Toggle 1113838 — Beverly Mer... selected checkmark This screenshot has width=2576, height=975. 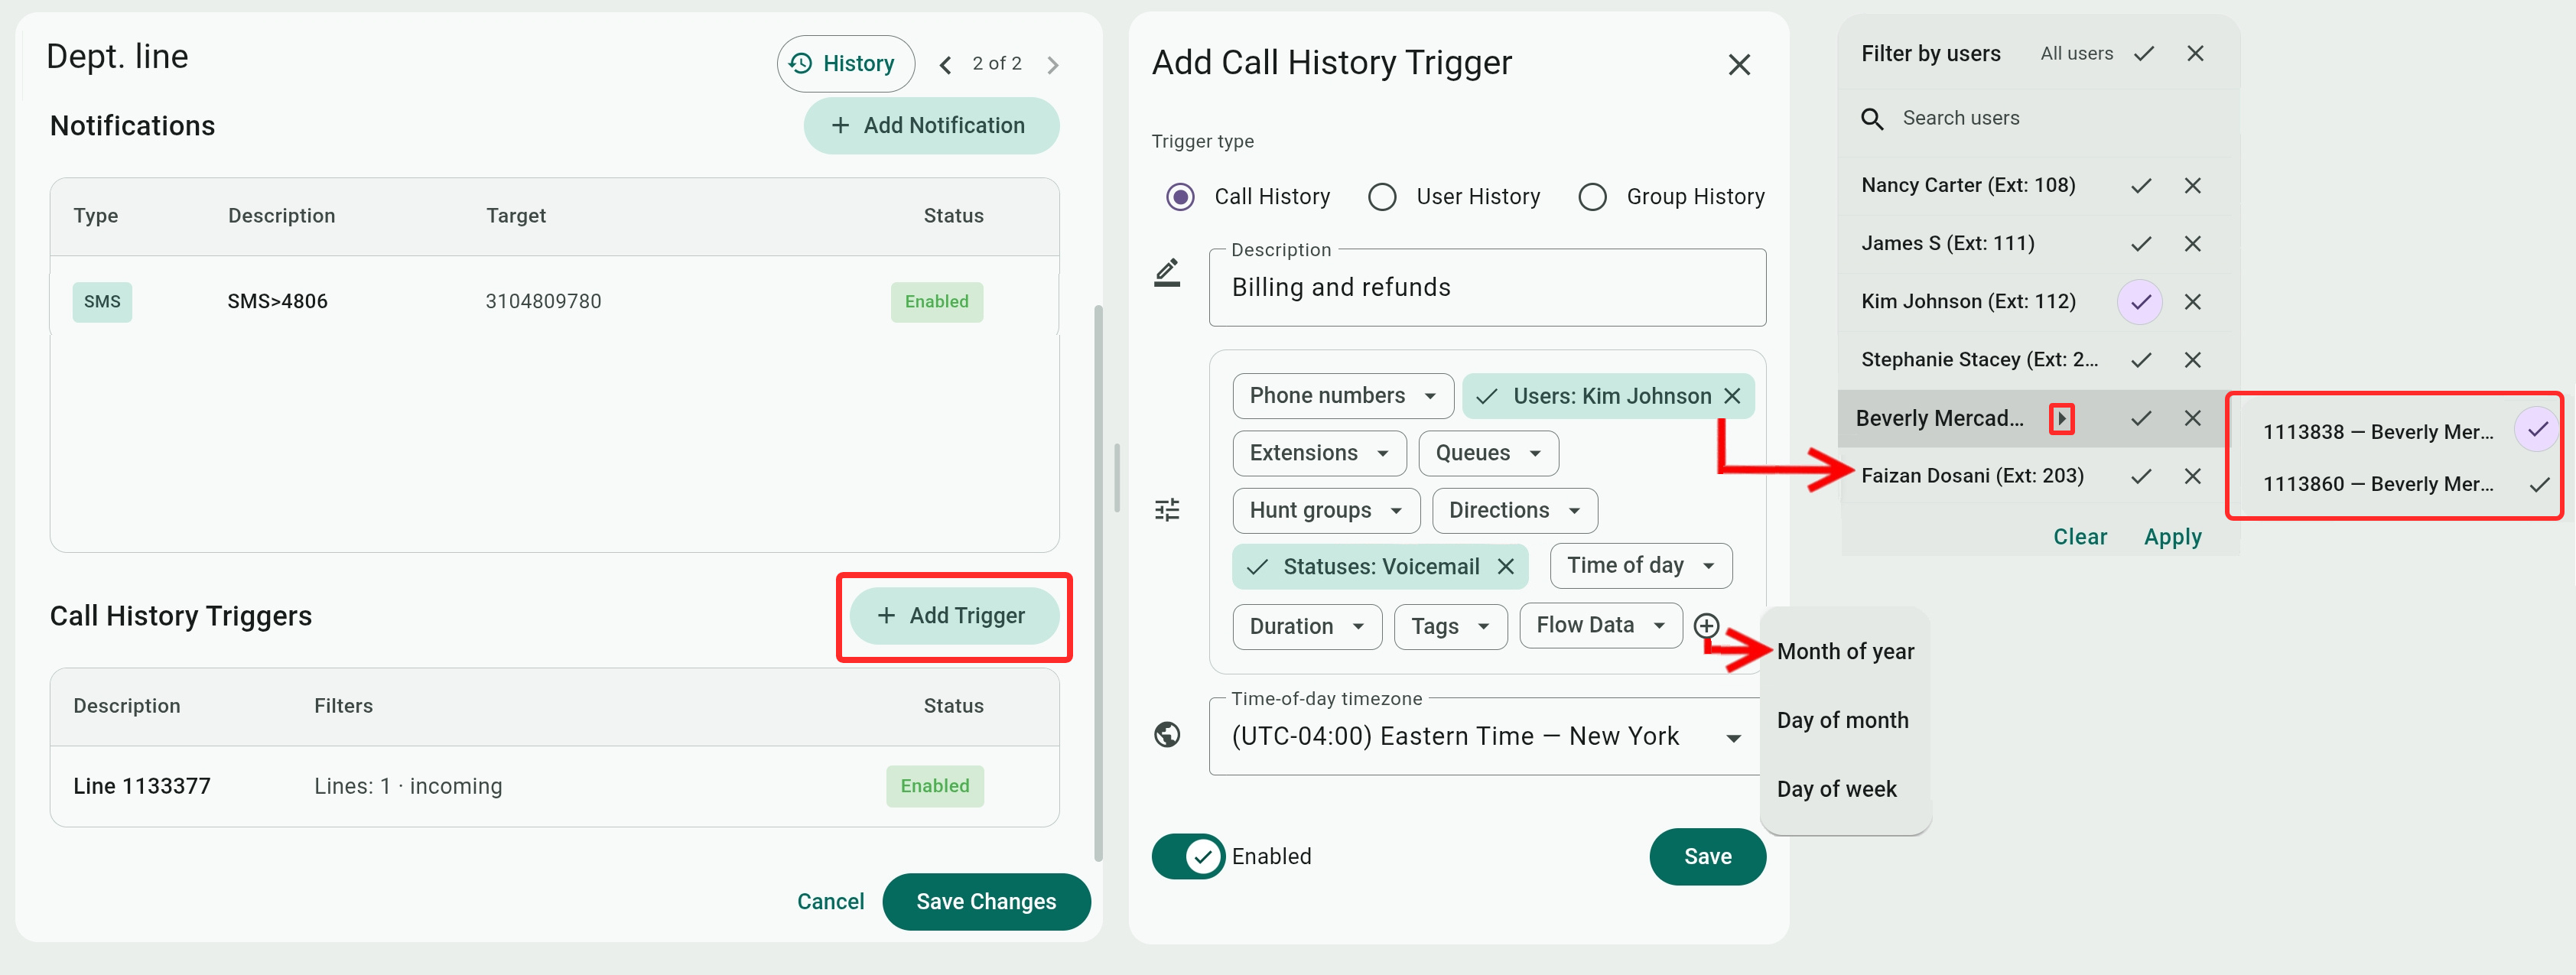2537,431
